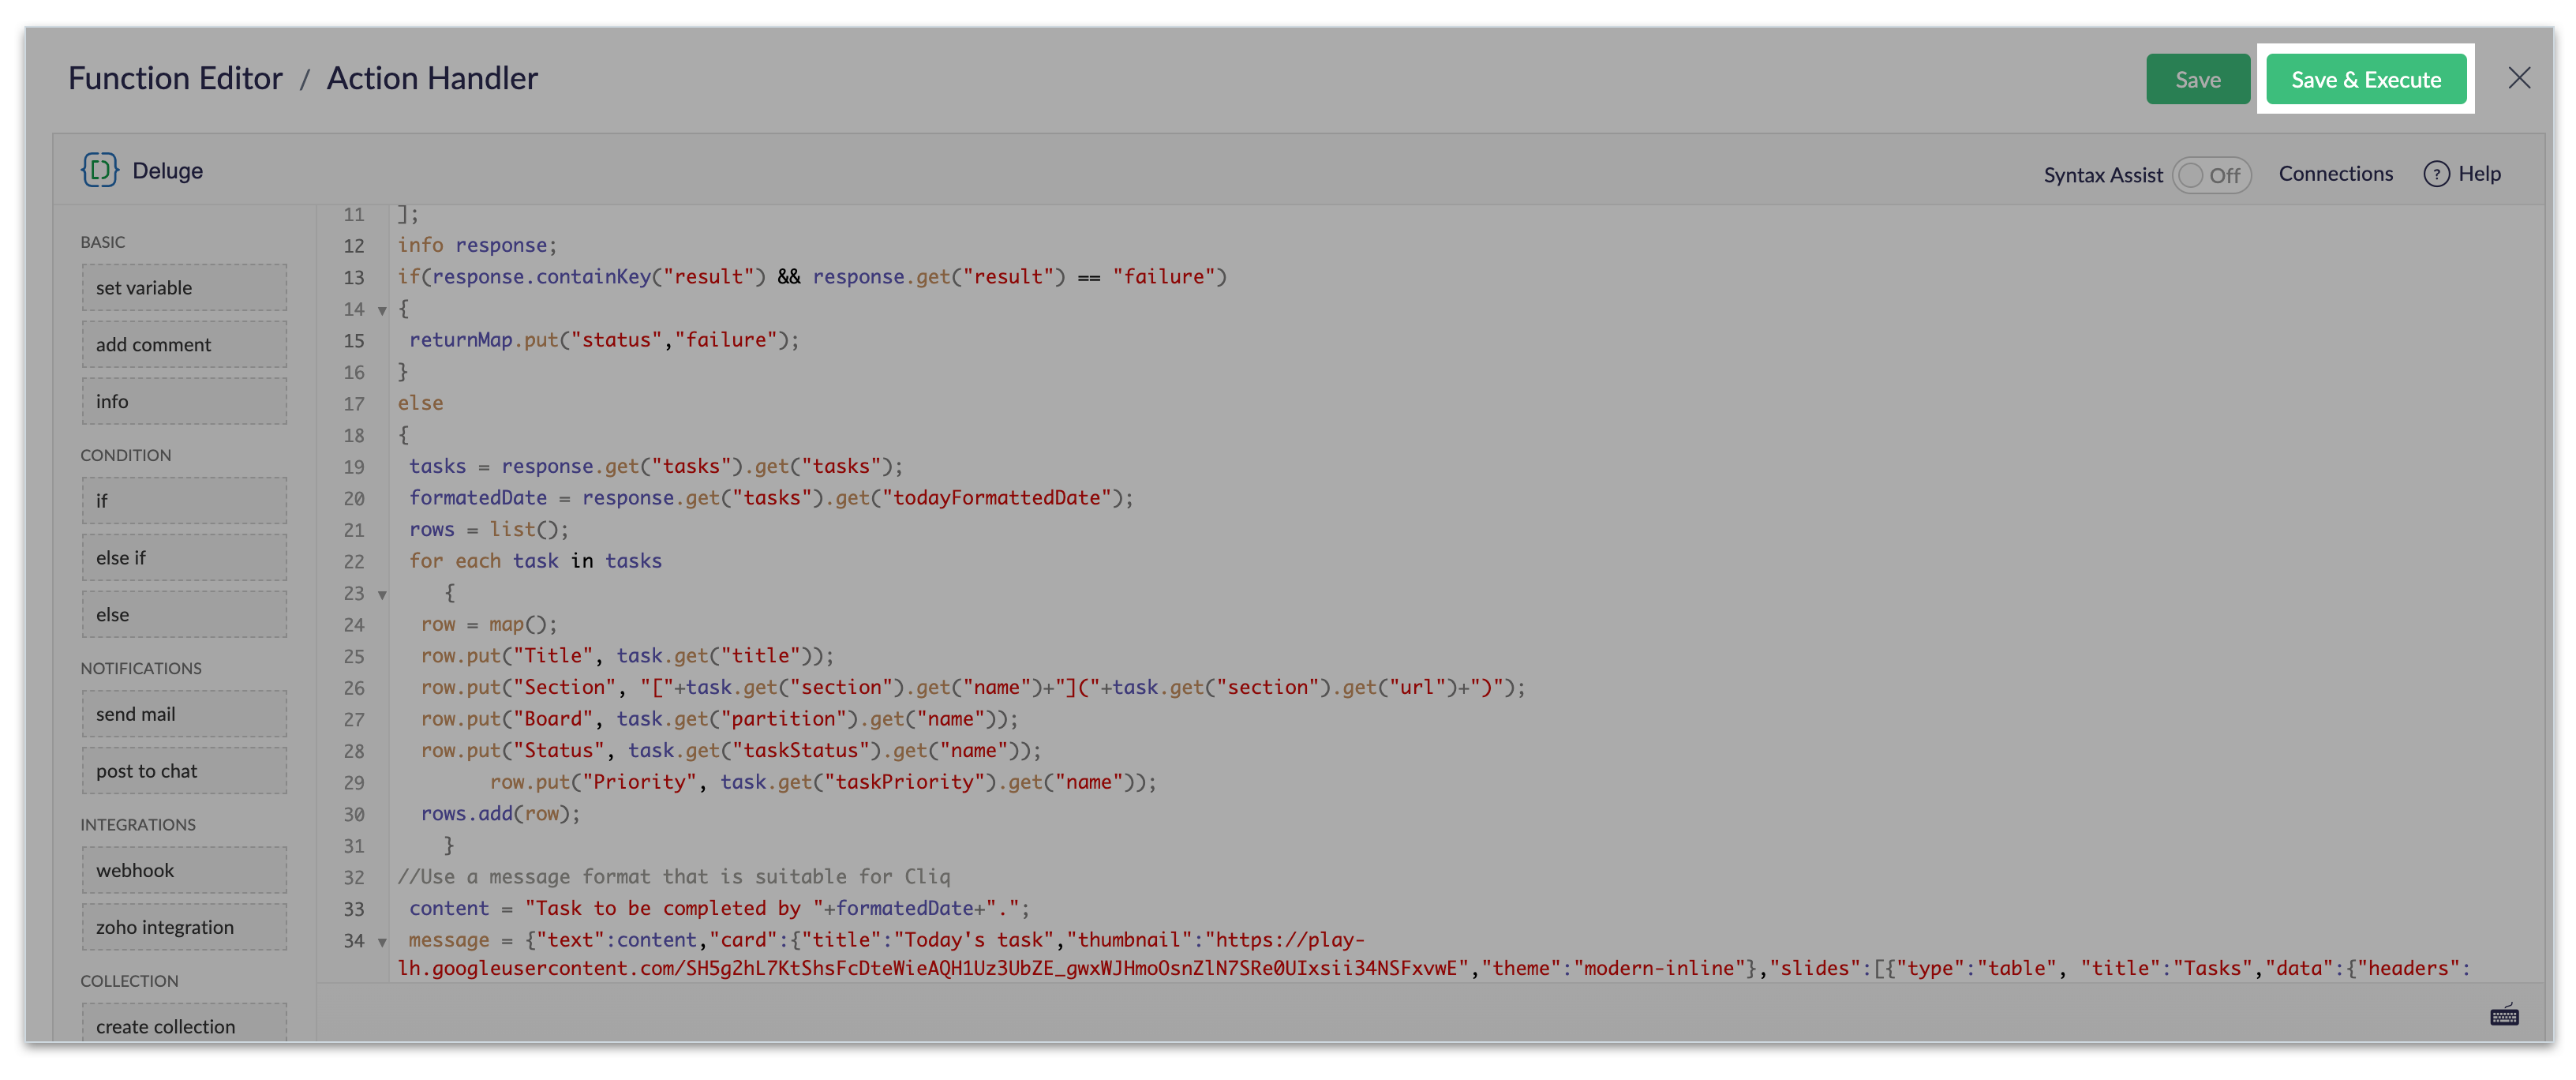Screen dimensions: 2576x1080
Task: Choose the zoho integration block
Action: click(x=184, y=927)
